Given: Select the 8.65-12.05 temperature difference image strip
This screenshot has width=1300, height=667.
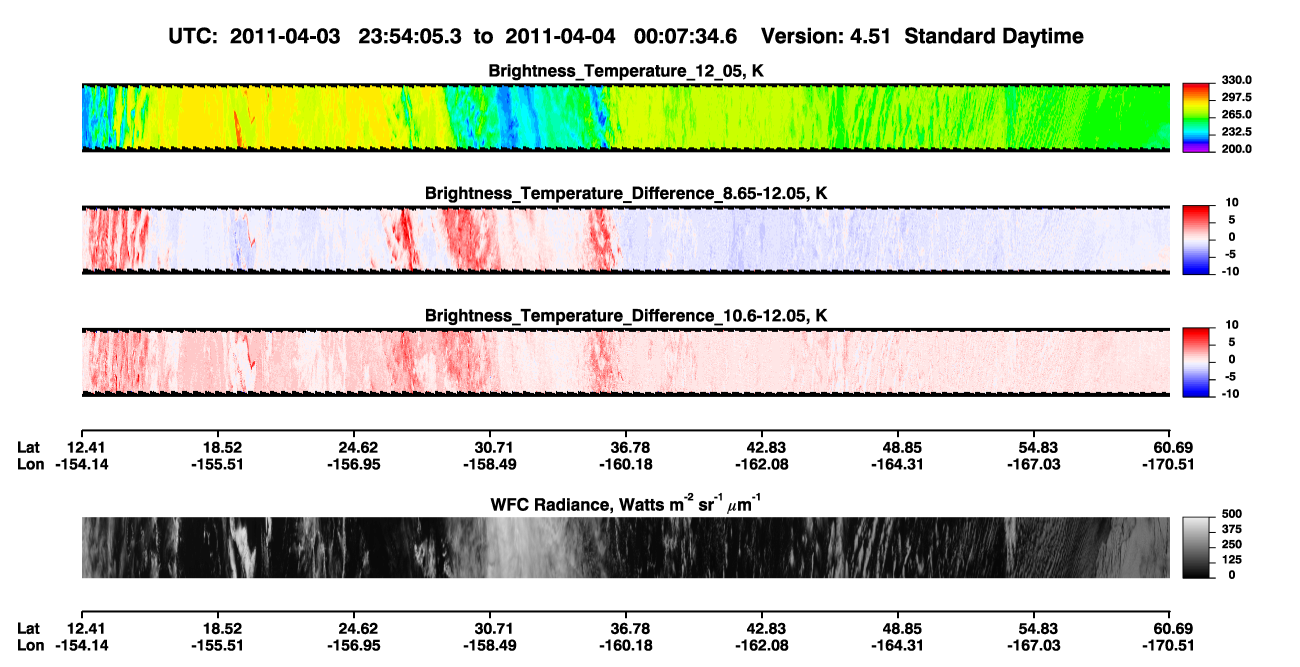Looking at the screenshot, I should (625, 240).
